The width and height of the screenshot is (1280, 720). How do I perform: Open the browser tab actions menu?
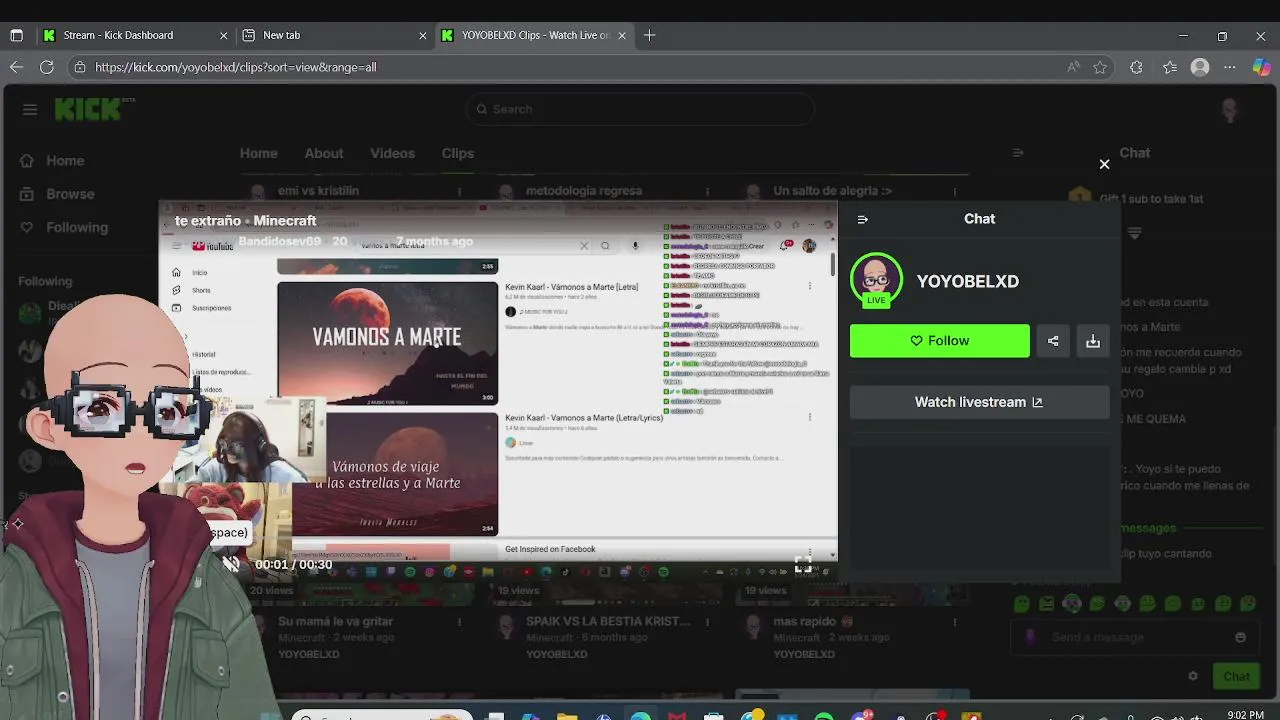pos(16,35)
